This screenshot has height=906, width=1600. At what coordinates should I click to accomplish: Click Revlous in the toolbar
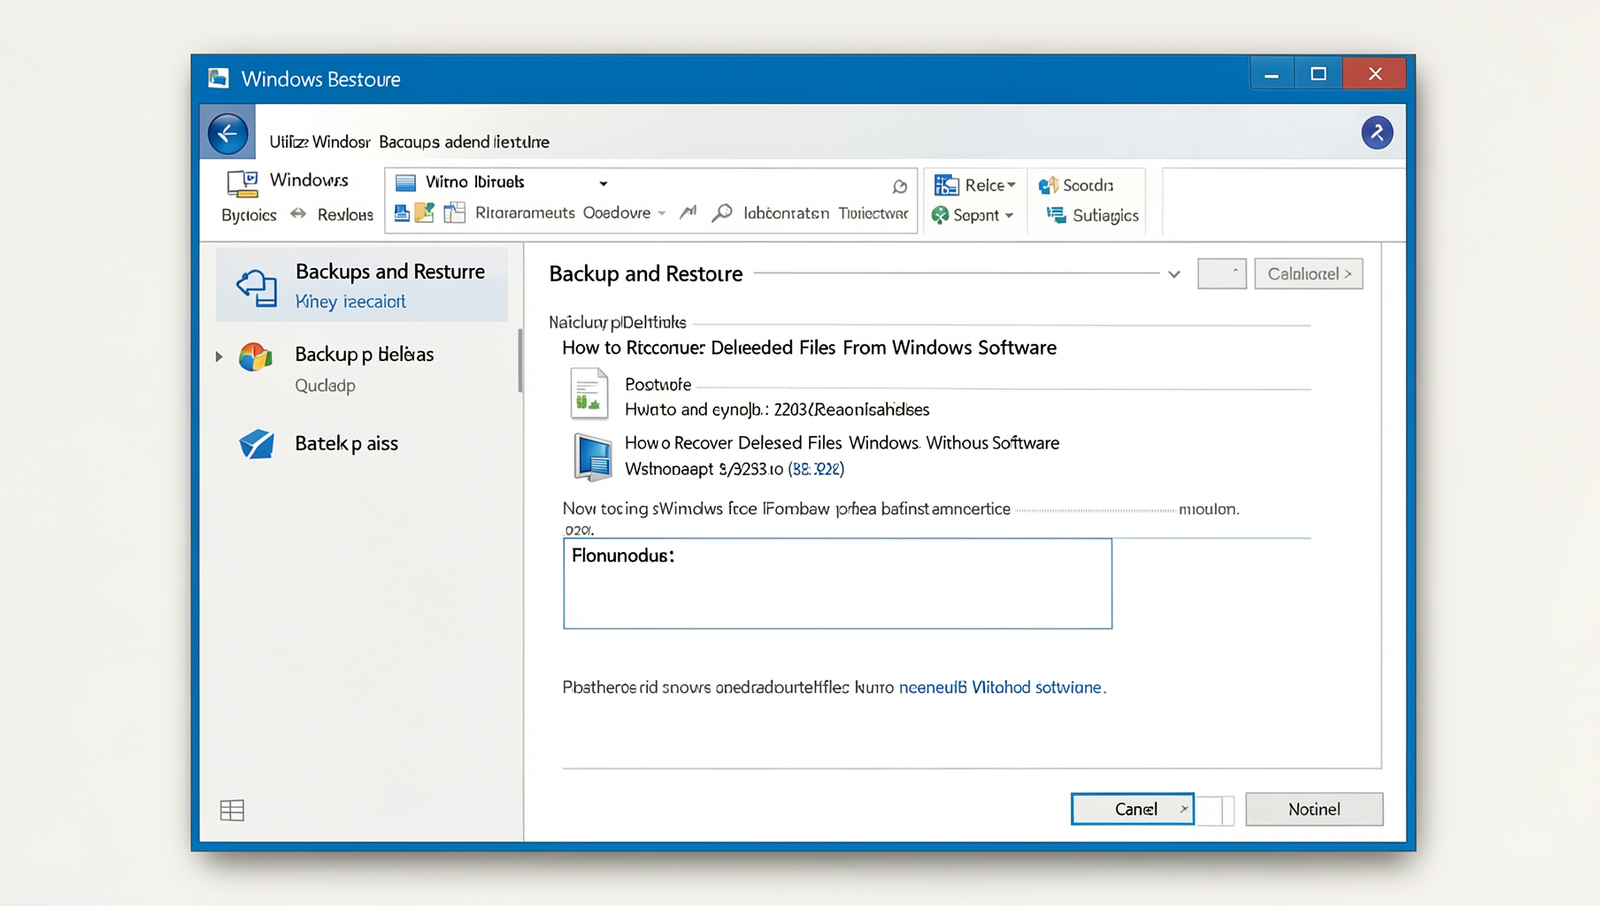point(345,214)
